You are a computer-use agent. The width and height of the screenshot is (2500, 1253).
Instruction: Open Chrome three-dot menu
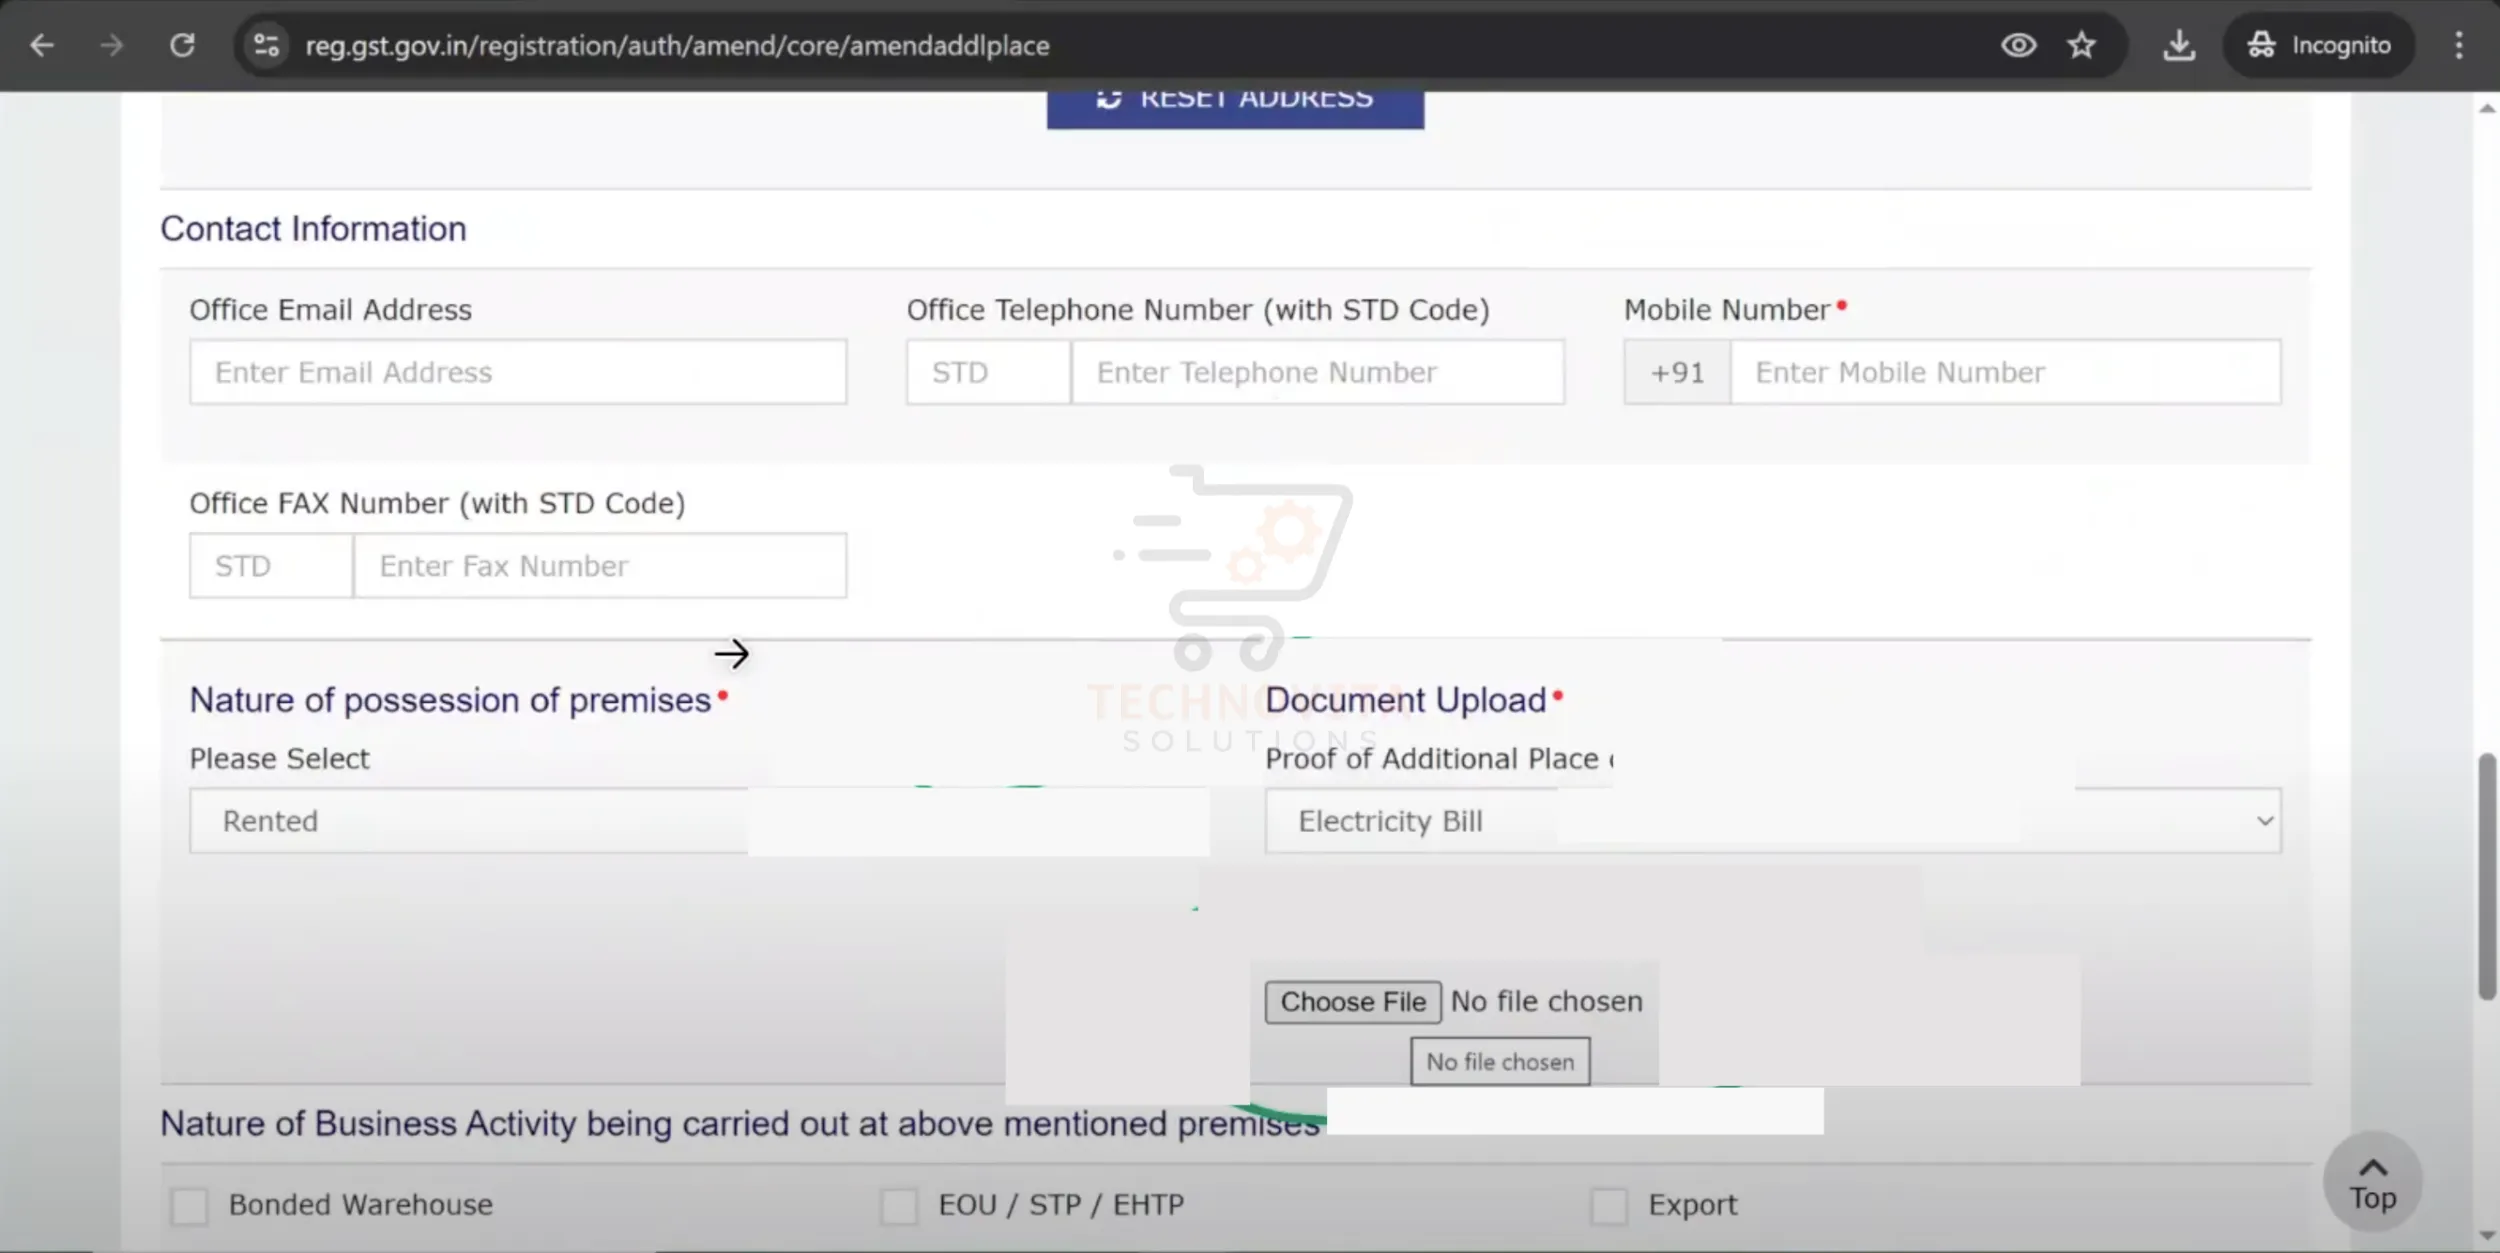point(2458,45)
